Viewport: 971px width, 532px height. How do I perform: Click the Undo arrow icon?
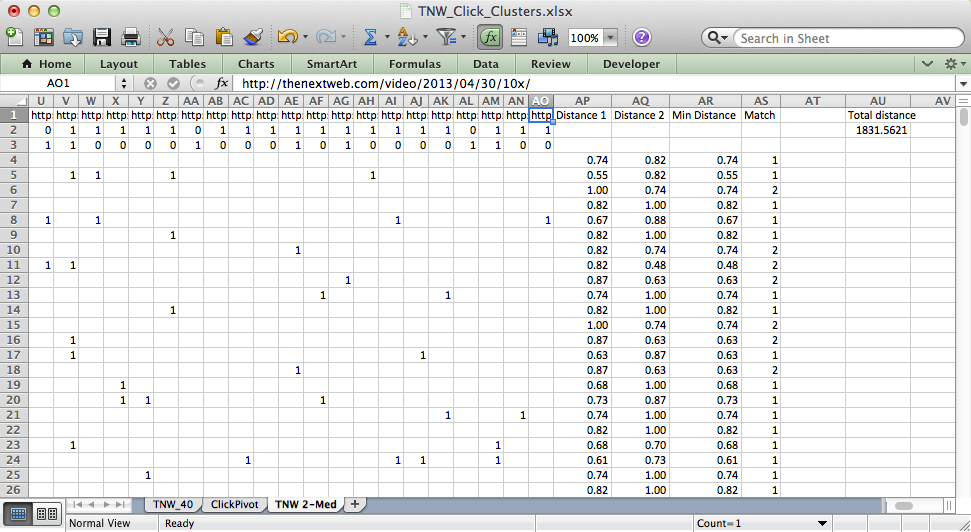287,38
